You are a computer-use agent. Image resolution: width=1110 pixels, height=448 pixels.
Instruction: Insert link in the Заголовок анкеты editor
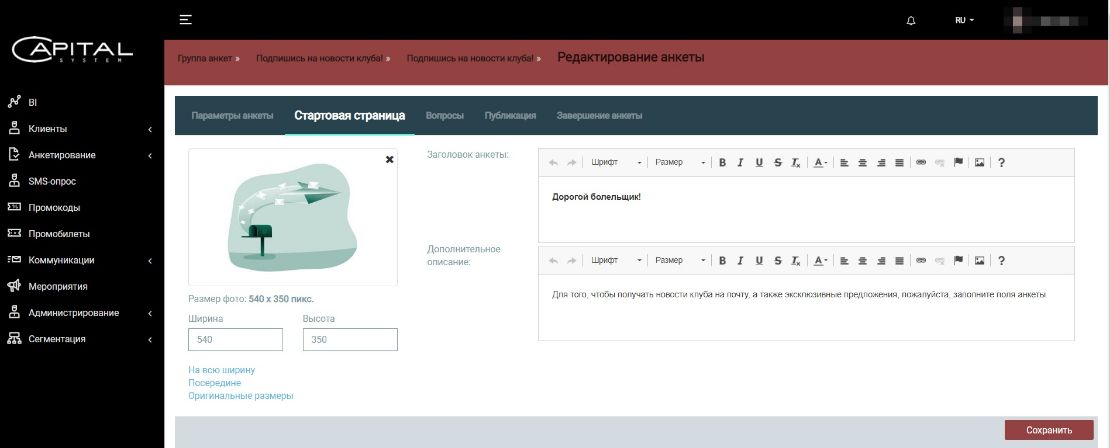point(921,162)
